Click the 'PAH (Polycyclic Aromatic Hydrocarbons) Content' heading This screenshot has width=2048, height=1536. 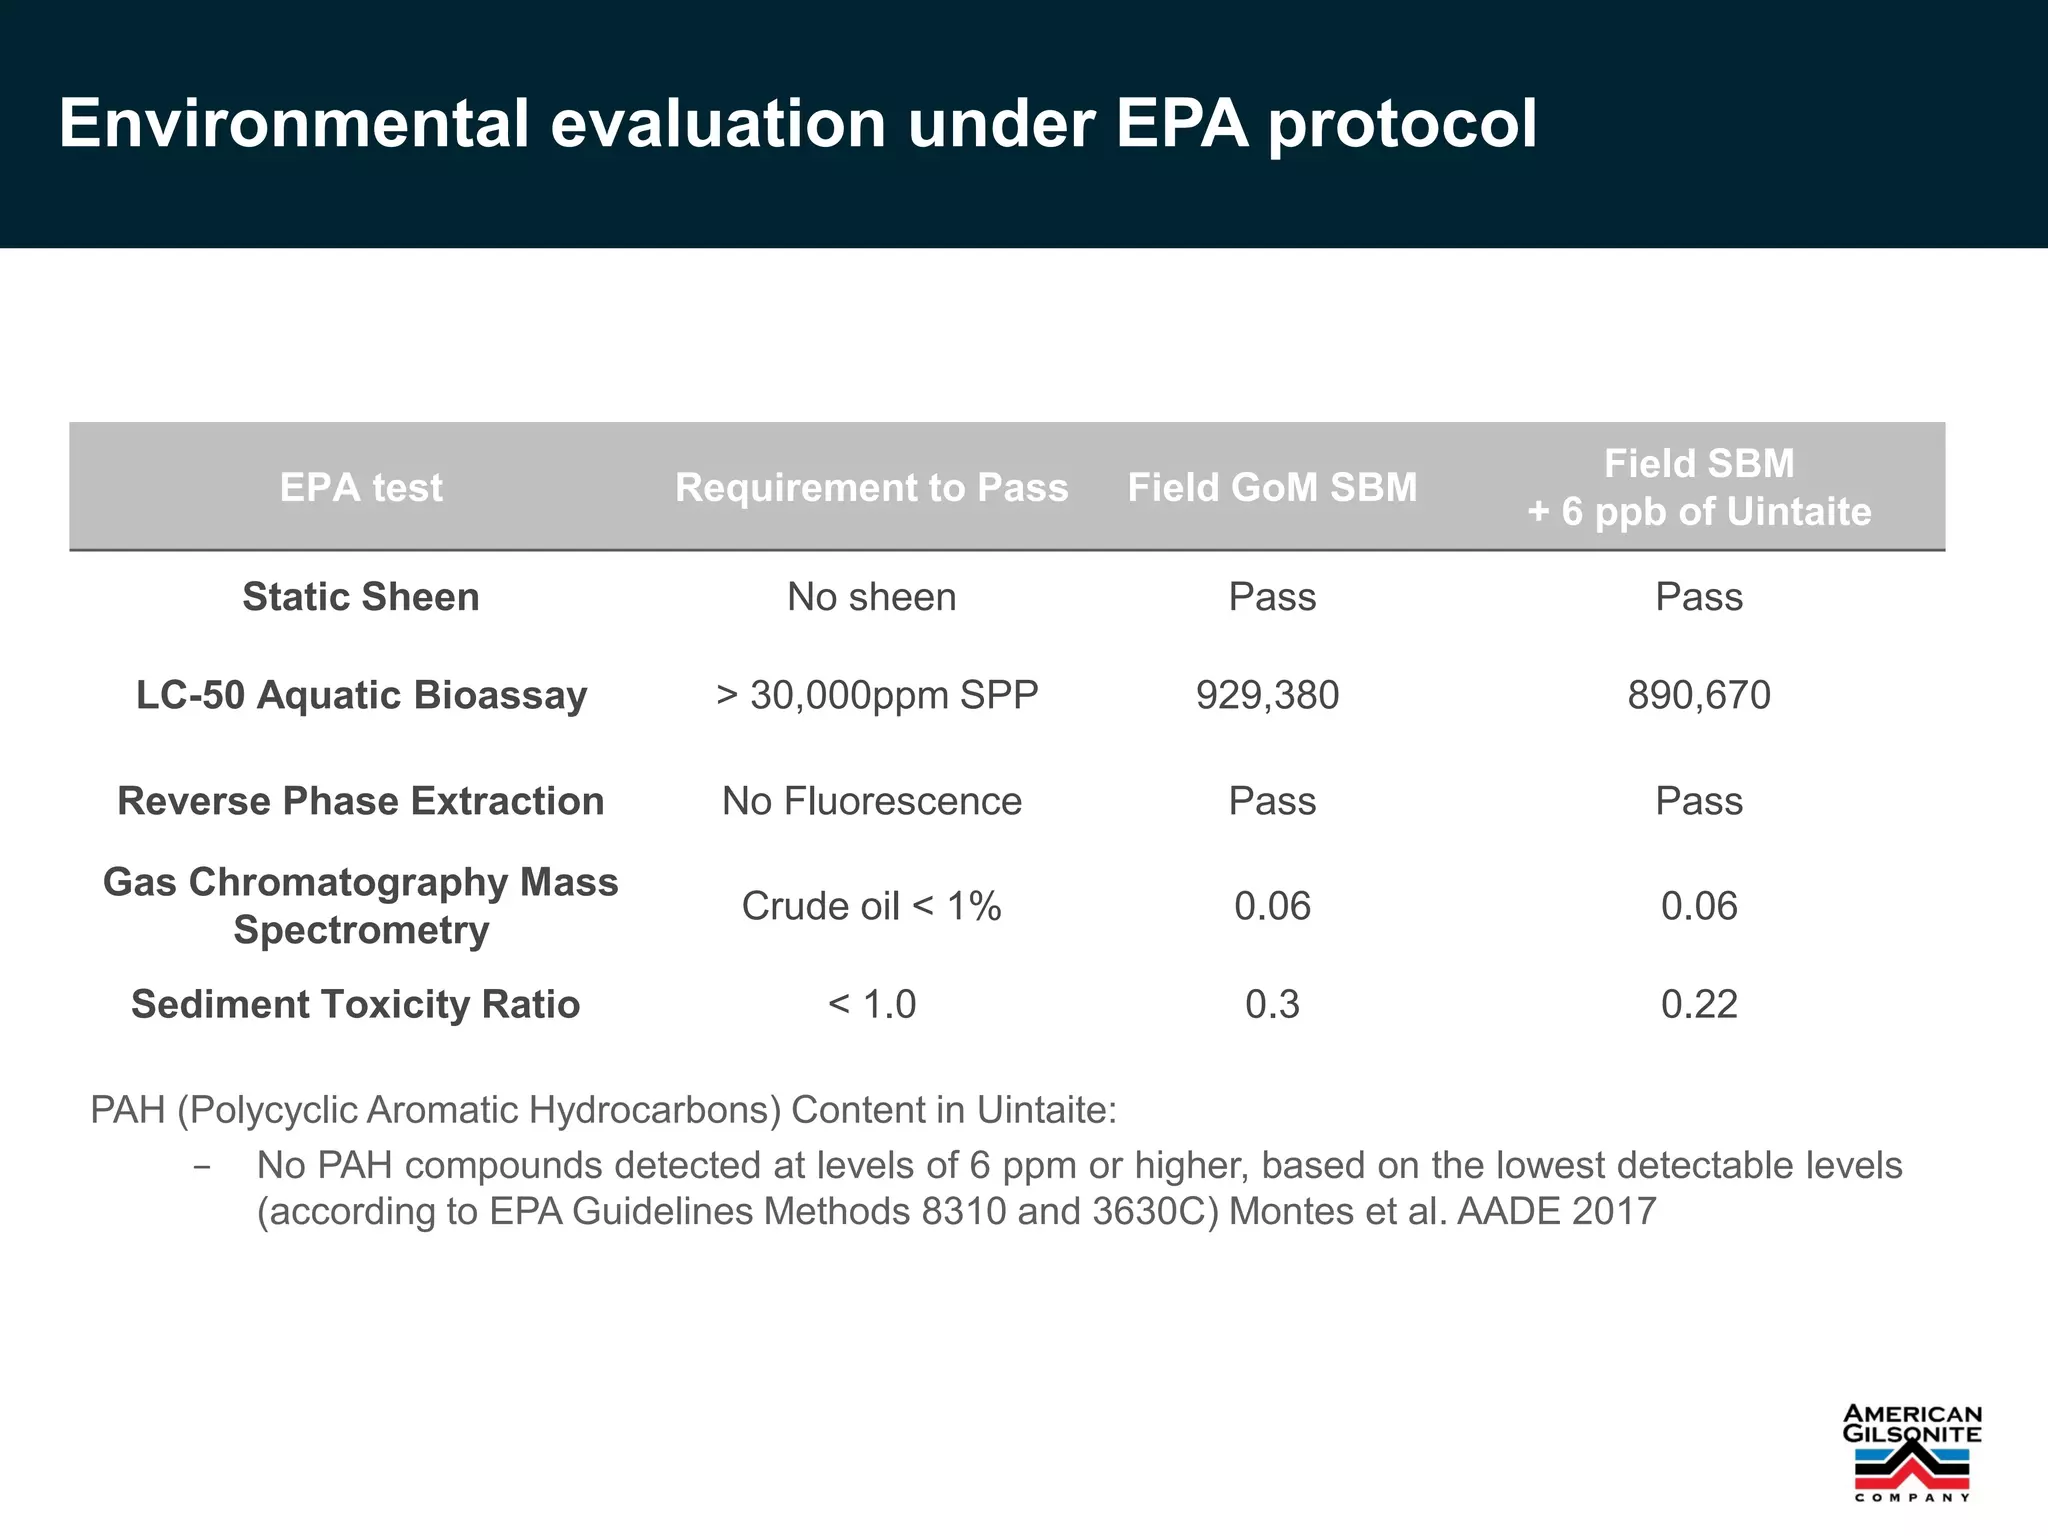(x=604, y=1110)
